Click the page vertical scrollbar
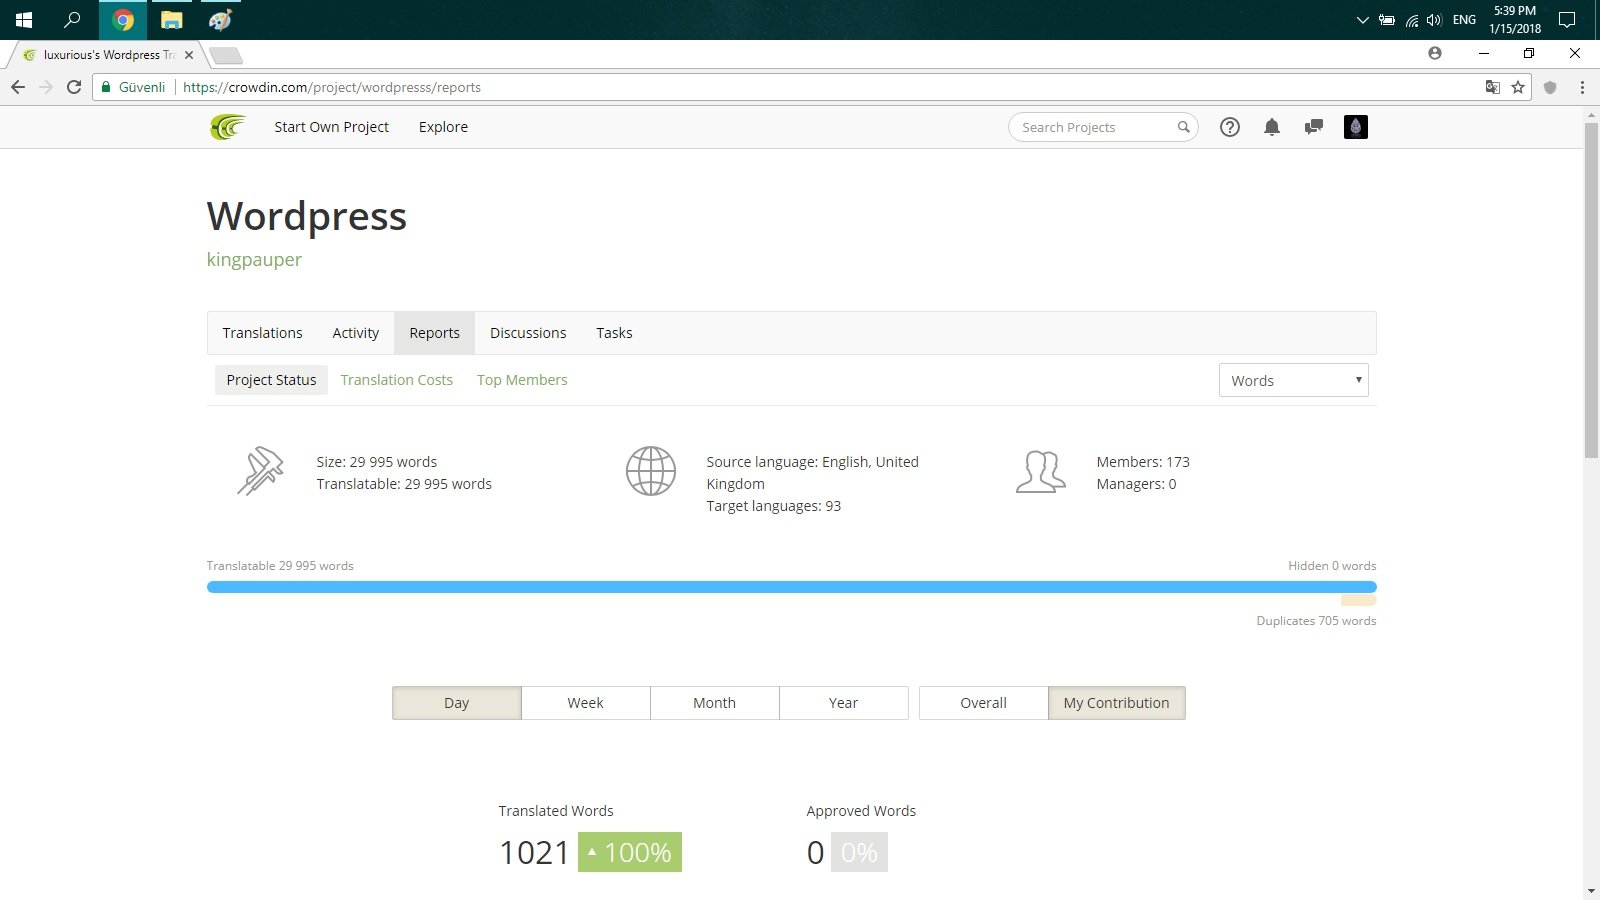The image size is (1600, 900). tap(1591, 290)
